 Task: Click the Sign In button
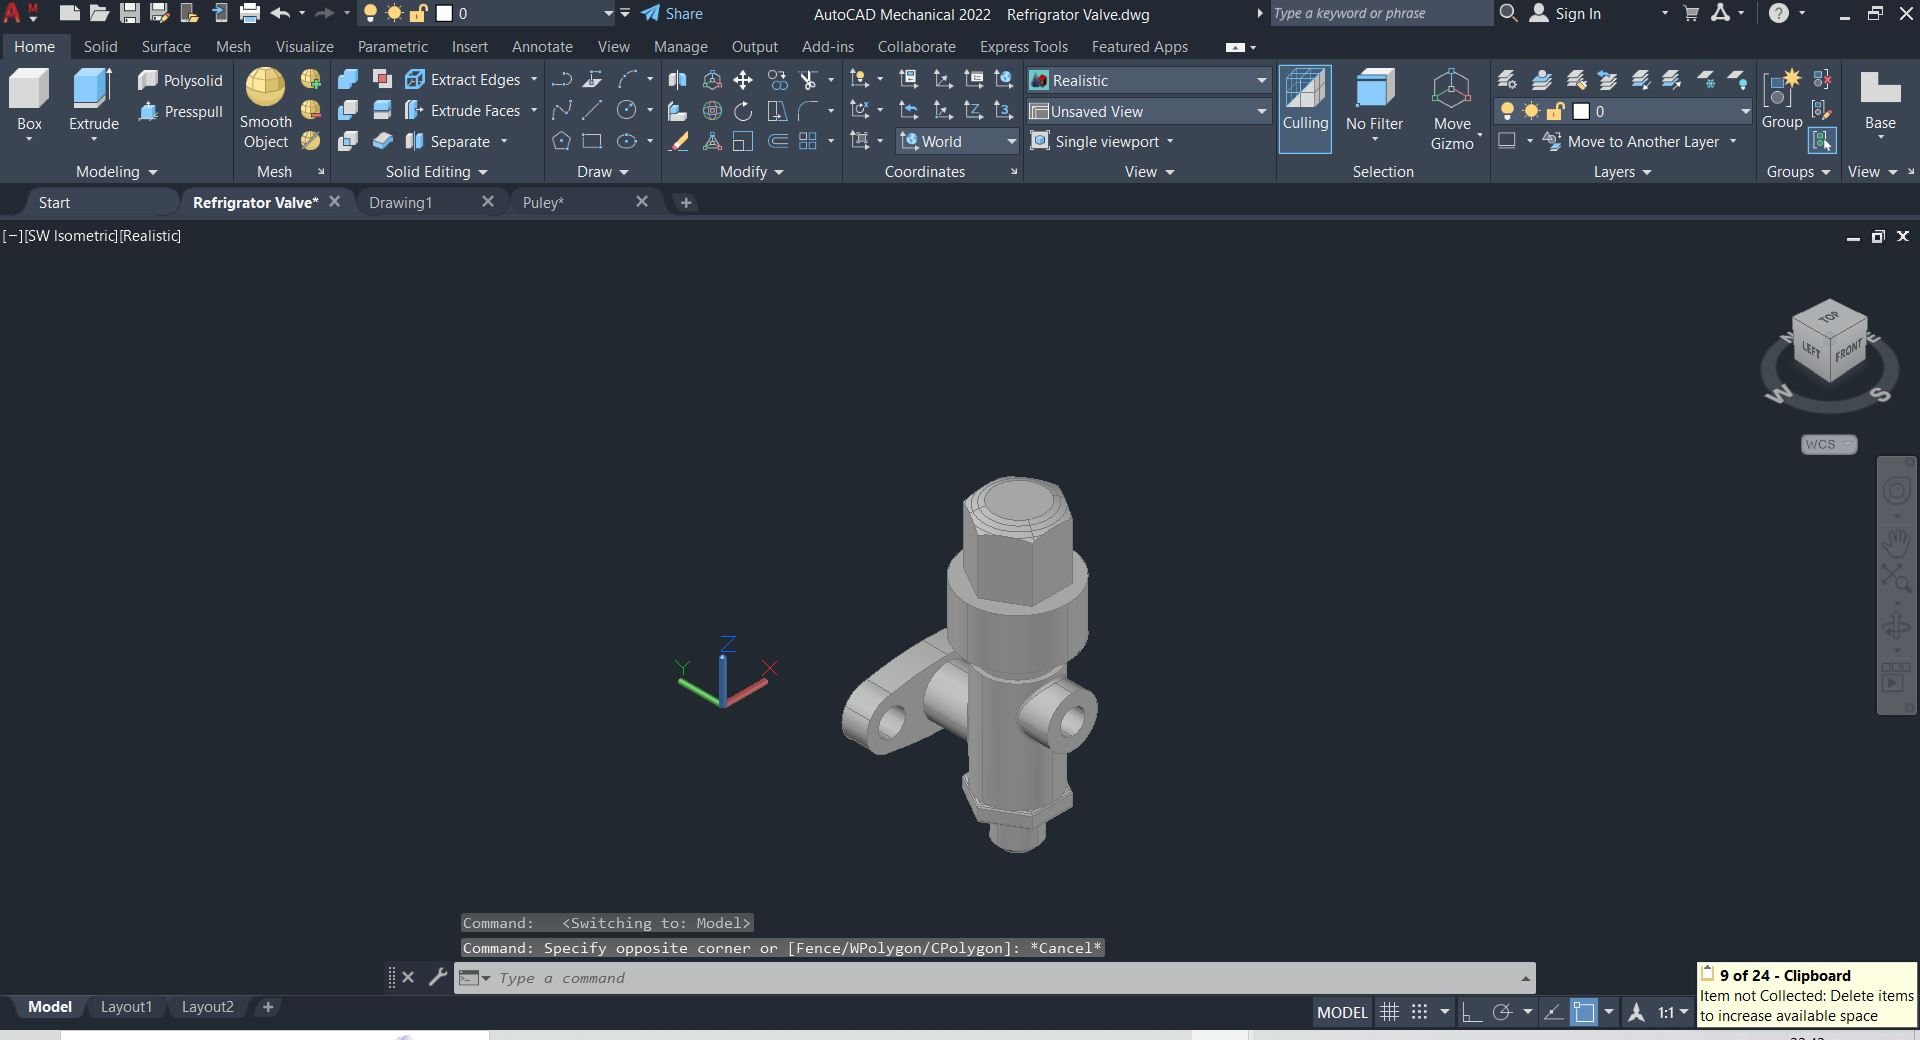click(1566, 14)
